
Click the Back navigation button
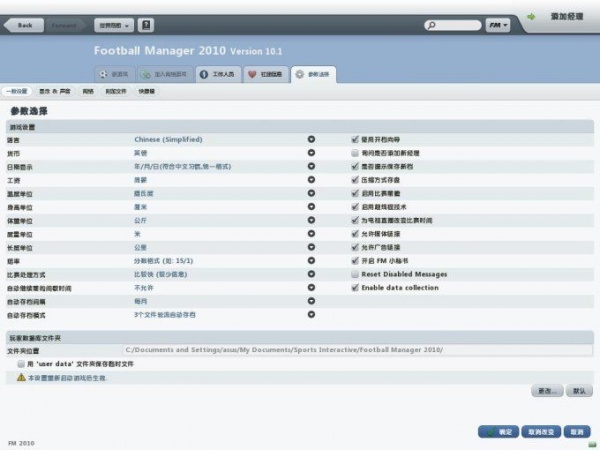click(x=23, y=24)
